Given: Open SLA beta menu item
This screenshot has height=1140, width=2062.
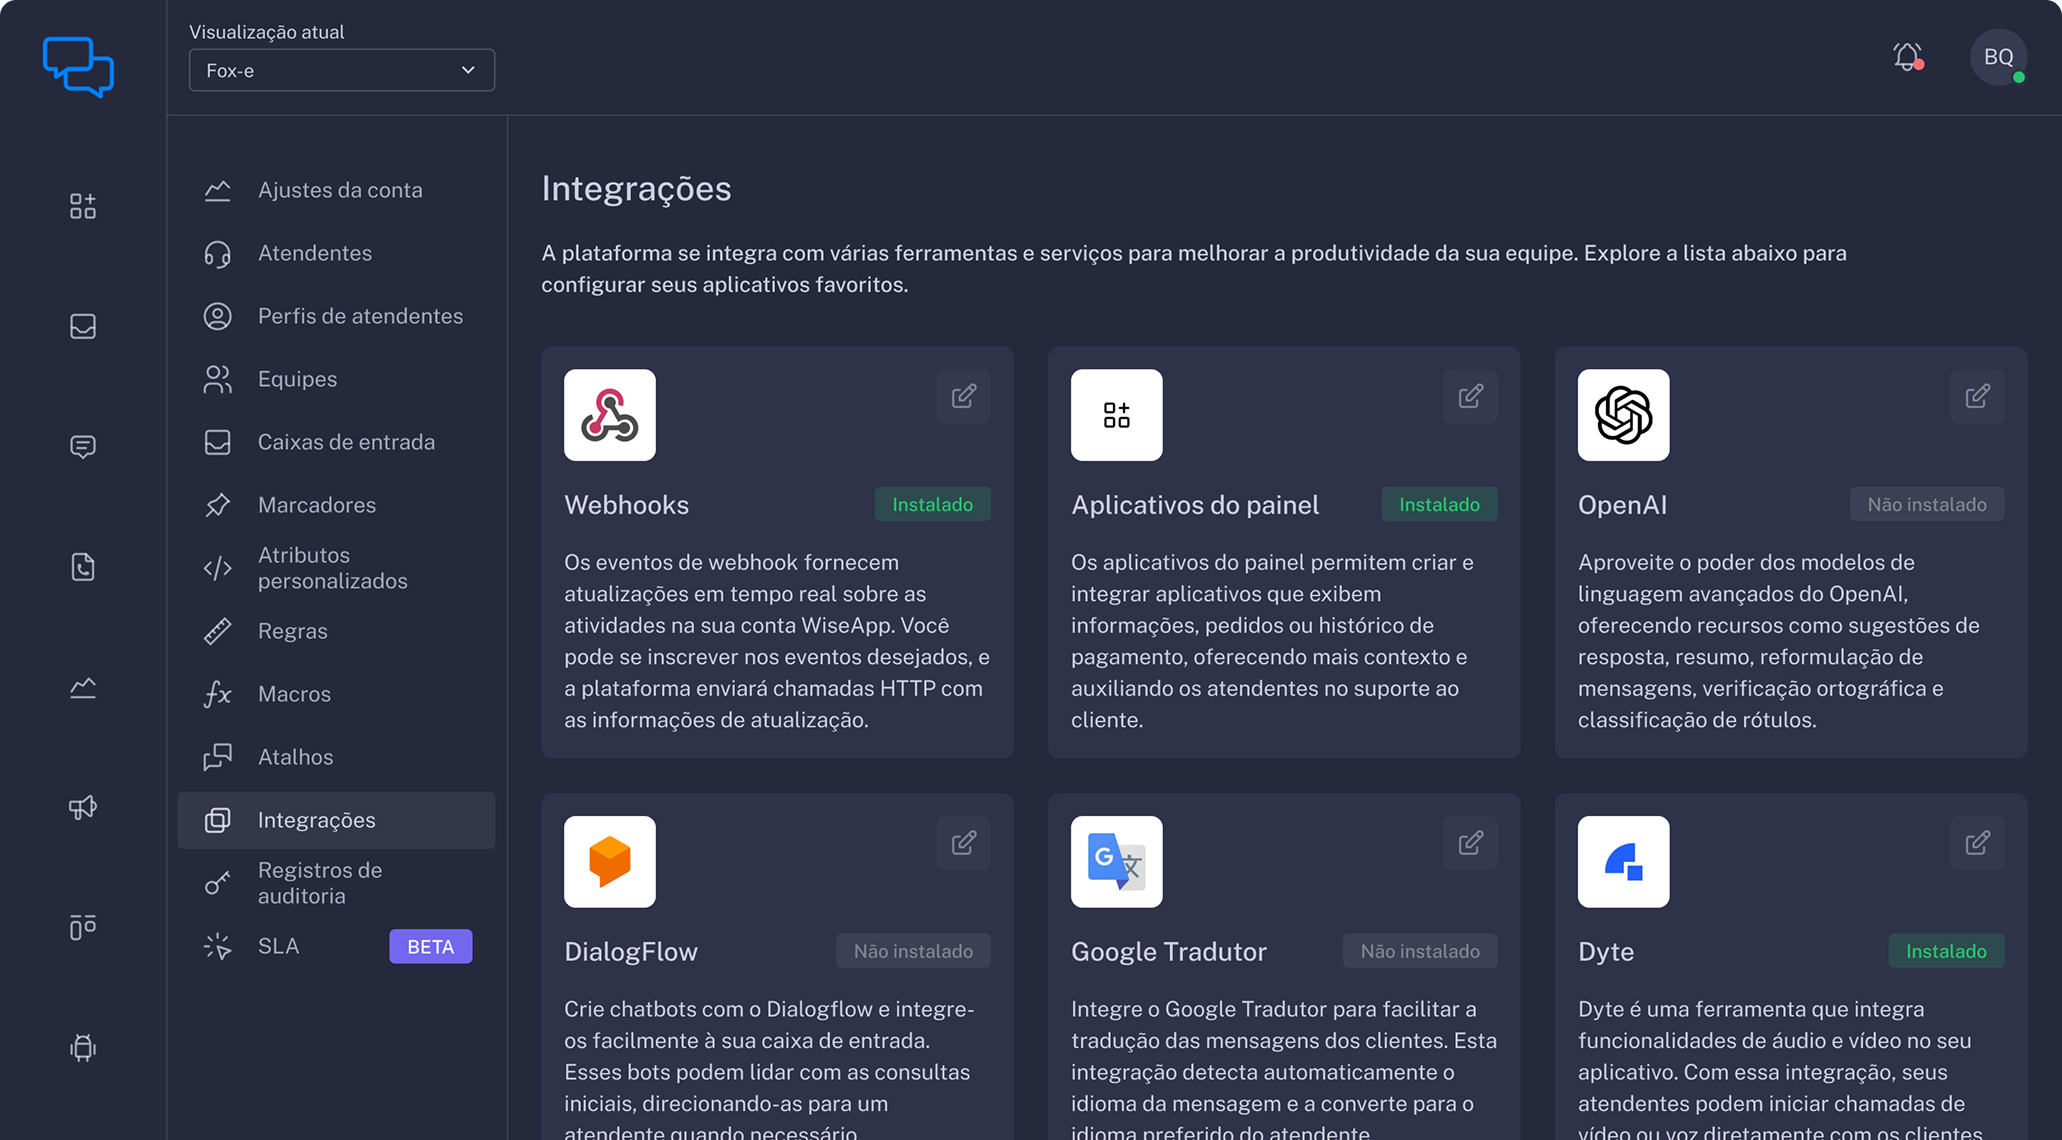Looking at the screenshot, I should pos(278,946).
